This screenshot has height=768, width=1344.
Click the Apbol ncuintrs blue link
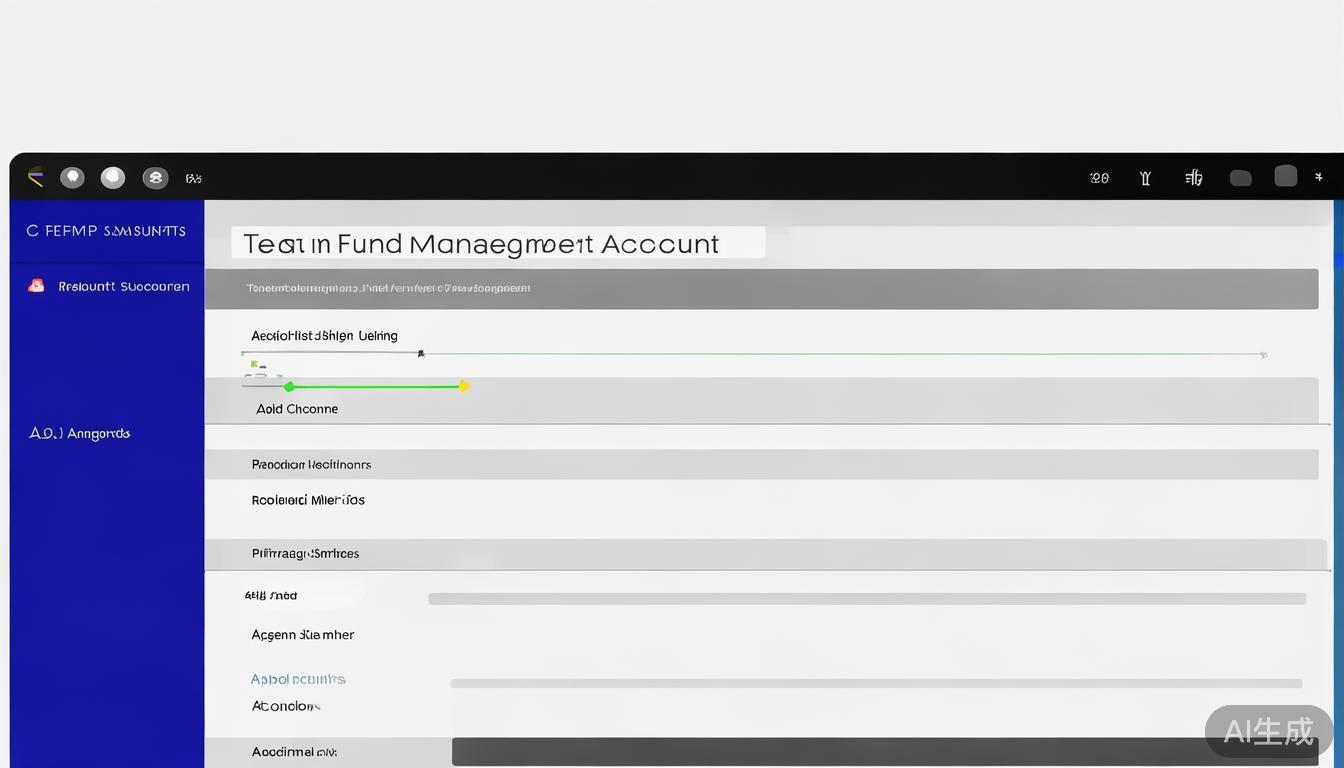pos(297,679)
